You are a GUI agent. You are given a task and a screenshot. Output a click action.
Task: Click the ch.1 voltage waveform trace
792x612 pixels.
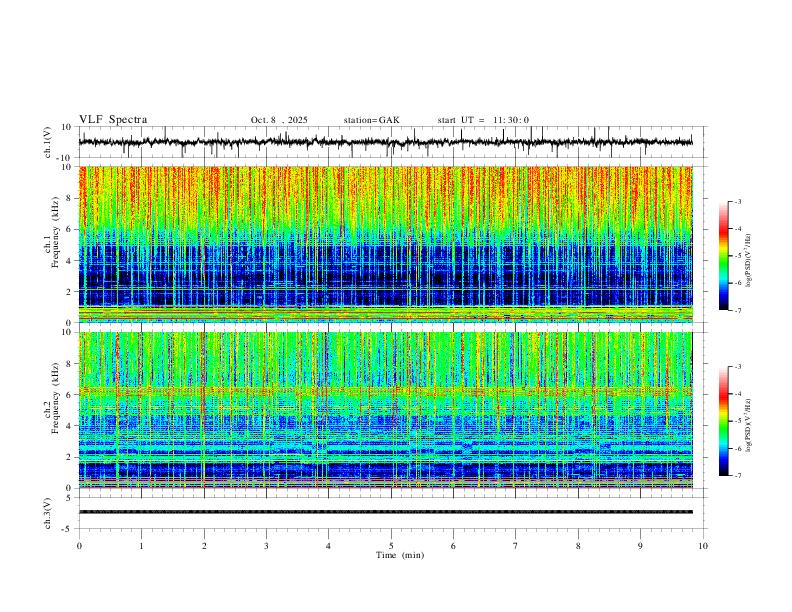coord(385,142)
